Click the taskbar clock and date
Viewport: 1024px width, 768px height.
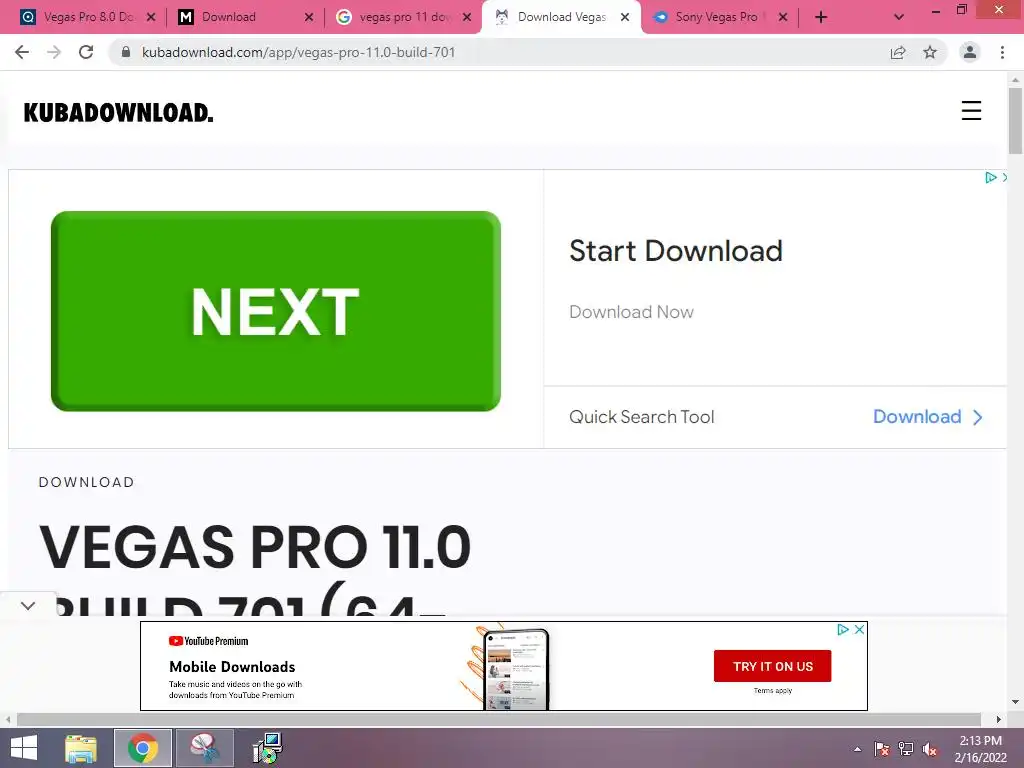point(980,749)
